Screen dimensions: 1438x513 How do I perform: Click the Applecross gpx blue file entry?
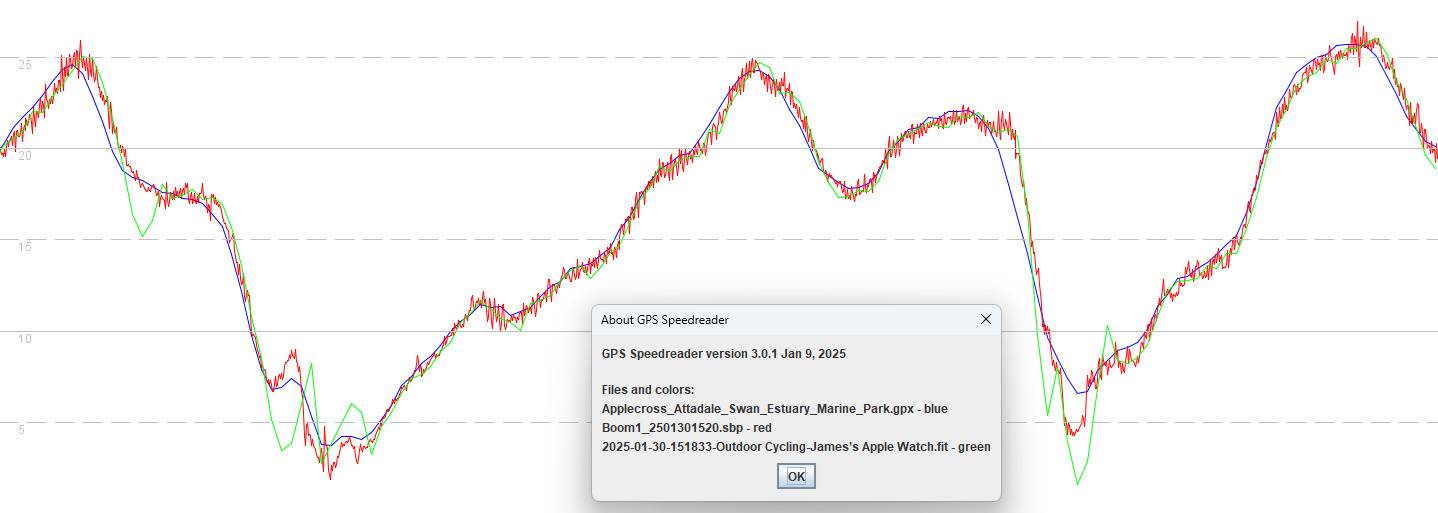[x=774, y=408]
